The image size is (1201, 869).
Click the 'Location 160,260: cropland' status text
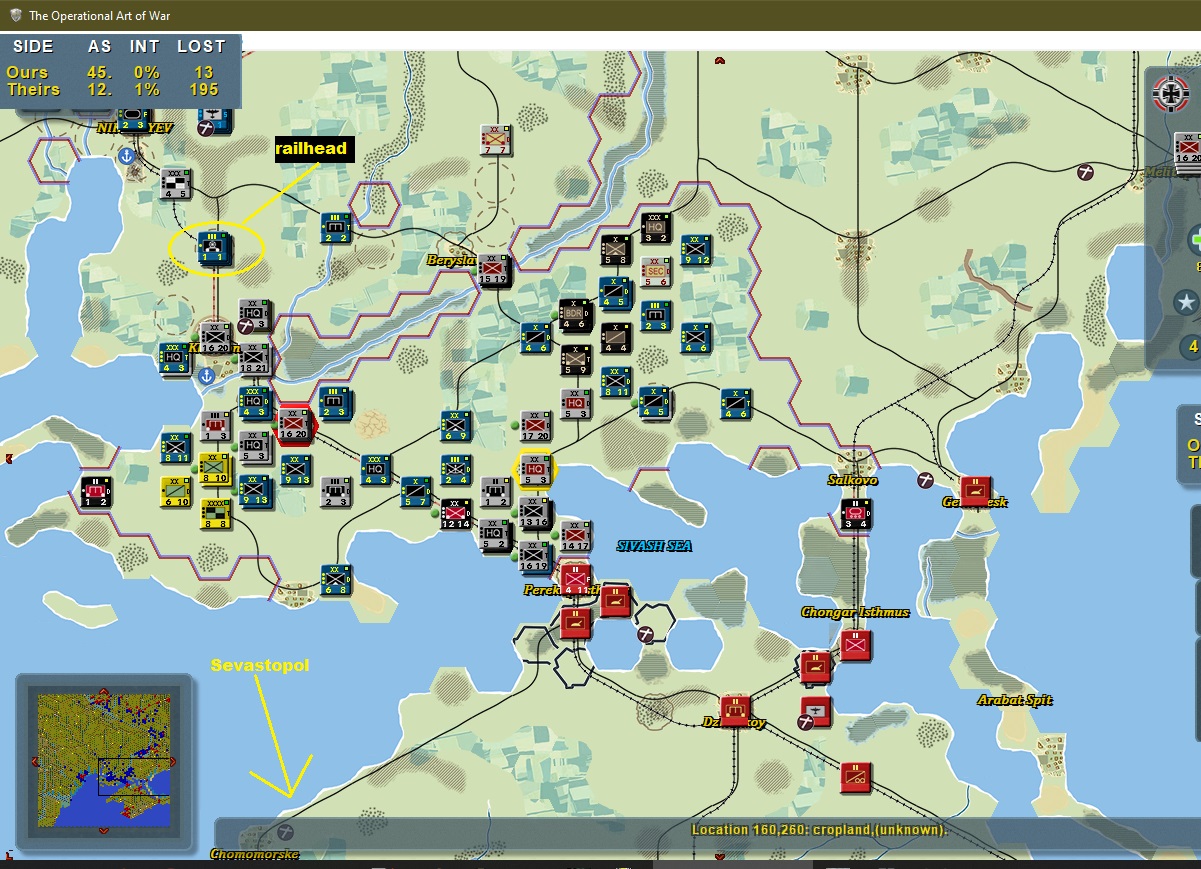click(819, 830)
